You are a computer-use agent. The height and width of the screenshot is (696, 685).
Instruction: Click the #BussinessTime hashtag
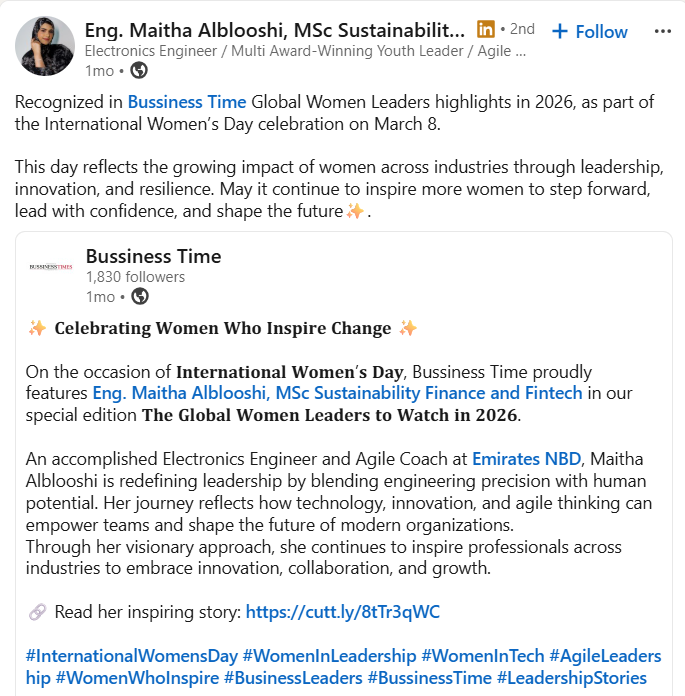click(x=430, y=678)
